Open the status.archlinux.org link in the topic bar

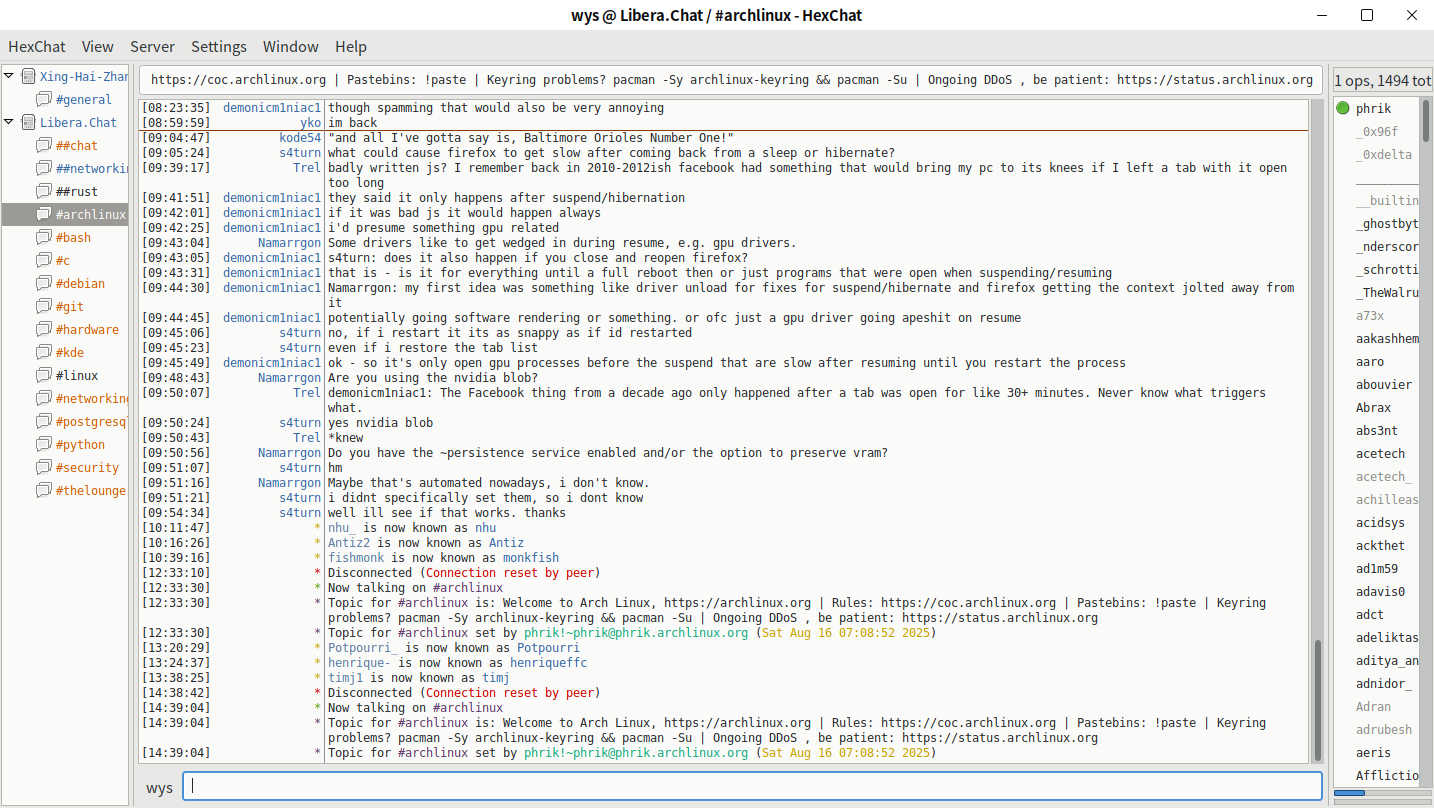[x=1214, y=80]
